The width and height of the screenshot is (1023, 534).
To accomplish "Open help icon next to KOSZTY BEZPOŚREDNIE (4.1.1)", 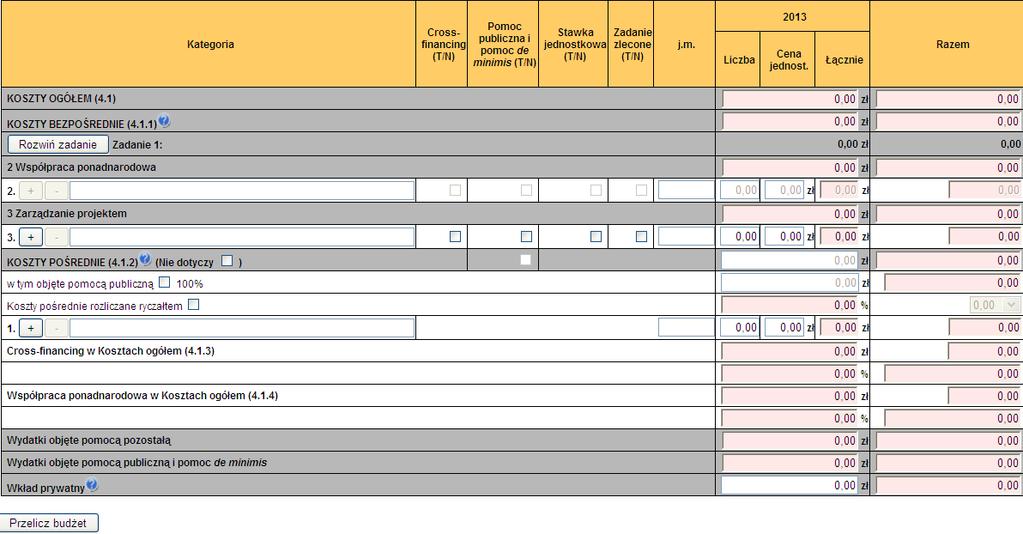I will point(164,121).
